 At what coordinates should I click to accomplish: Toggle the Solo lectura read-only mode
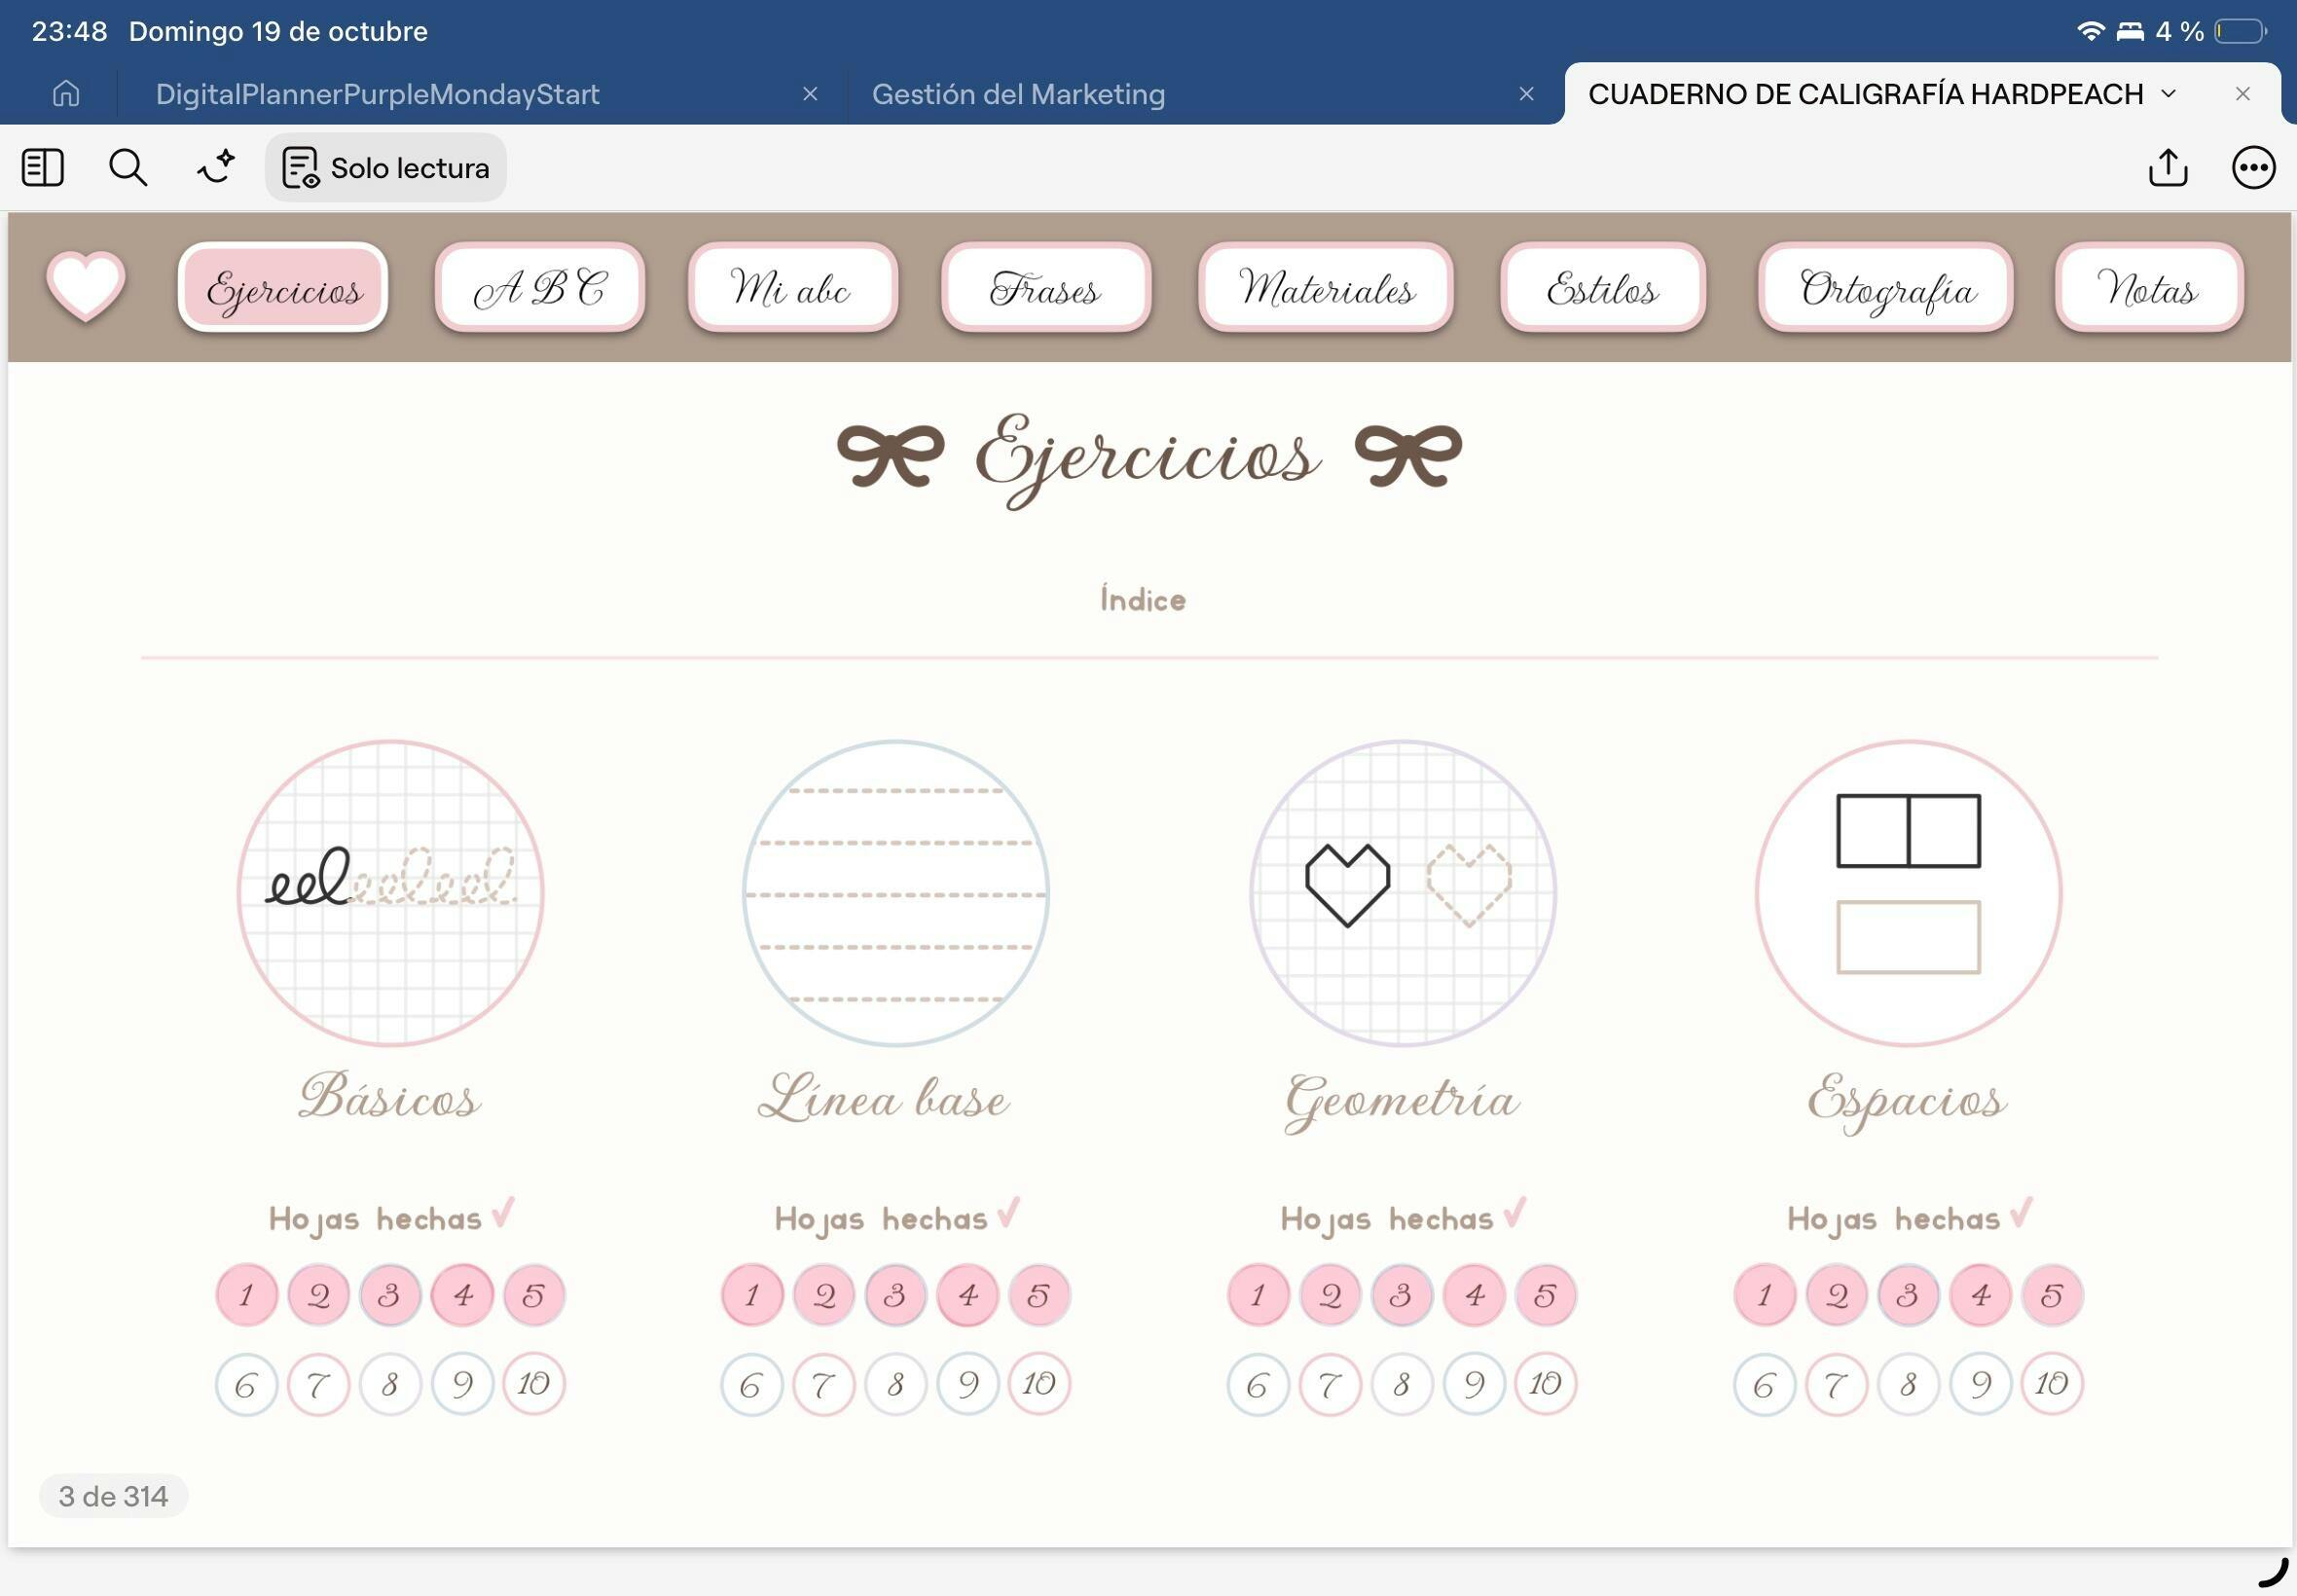(x=386, y=167)
